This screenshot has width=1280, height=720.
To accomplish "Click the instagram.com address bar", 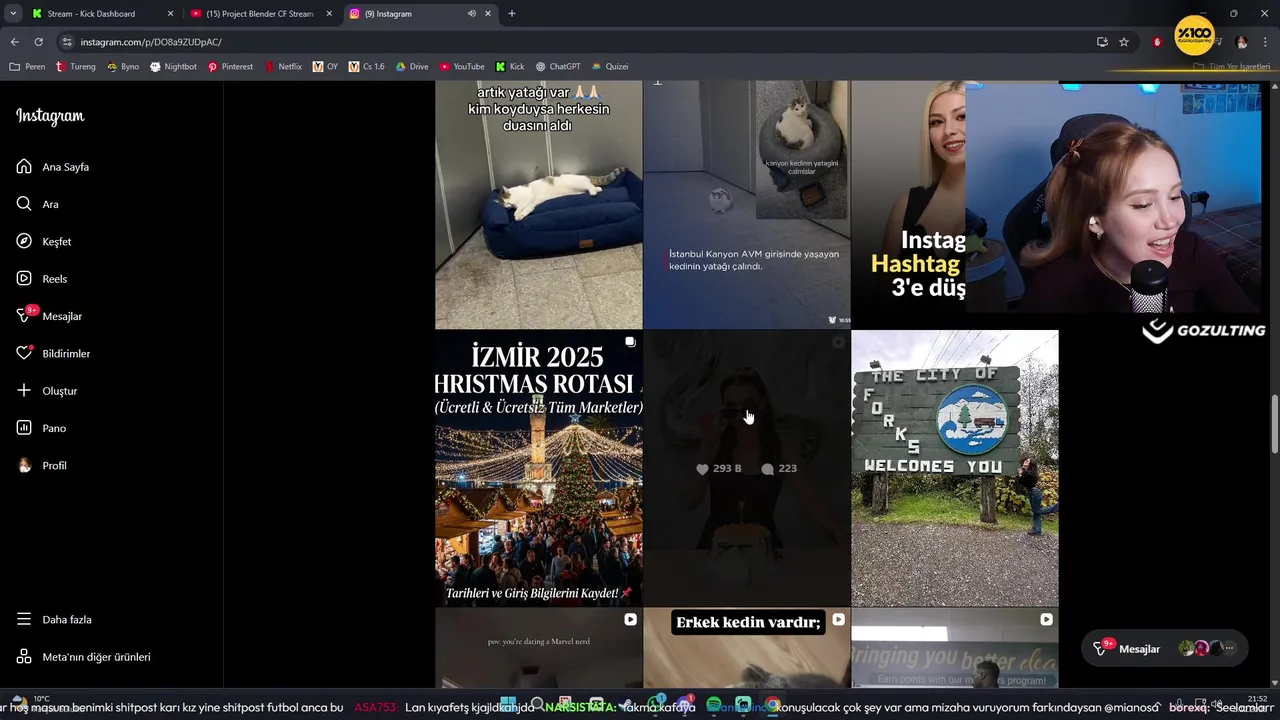I will click(580, 42).
